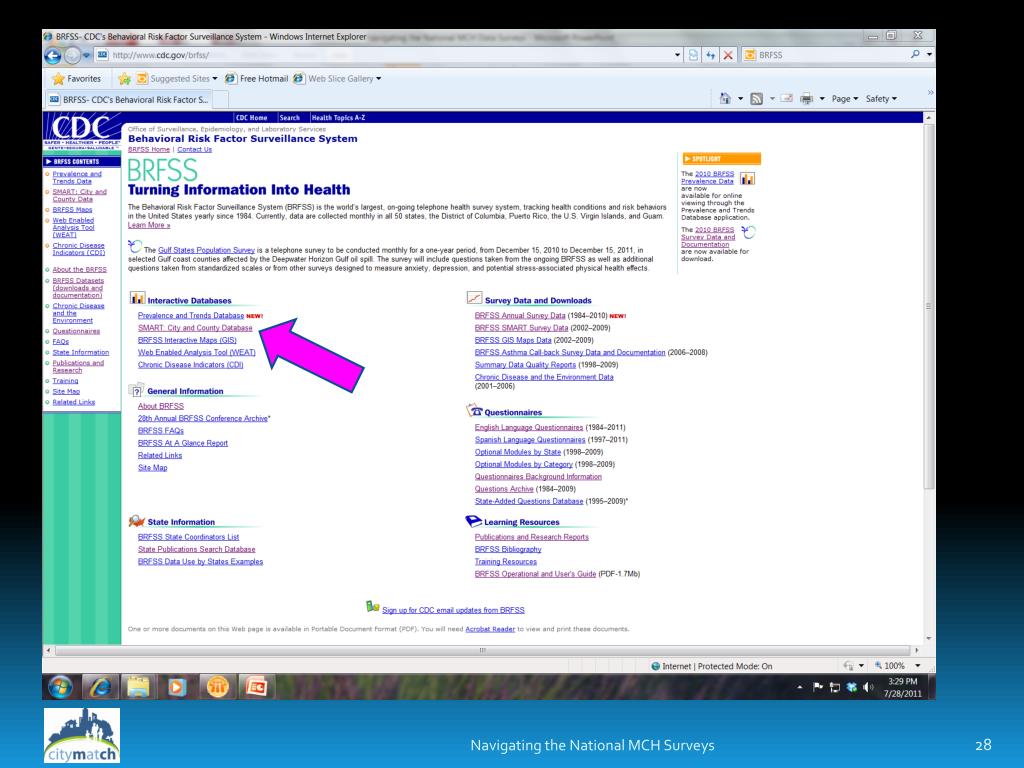Click Internet Explorer taskbar icon
This screenshot has height=768, width=1024.
[x=100, y=687]
